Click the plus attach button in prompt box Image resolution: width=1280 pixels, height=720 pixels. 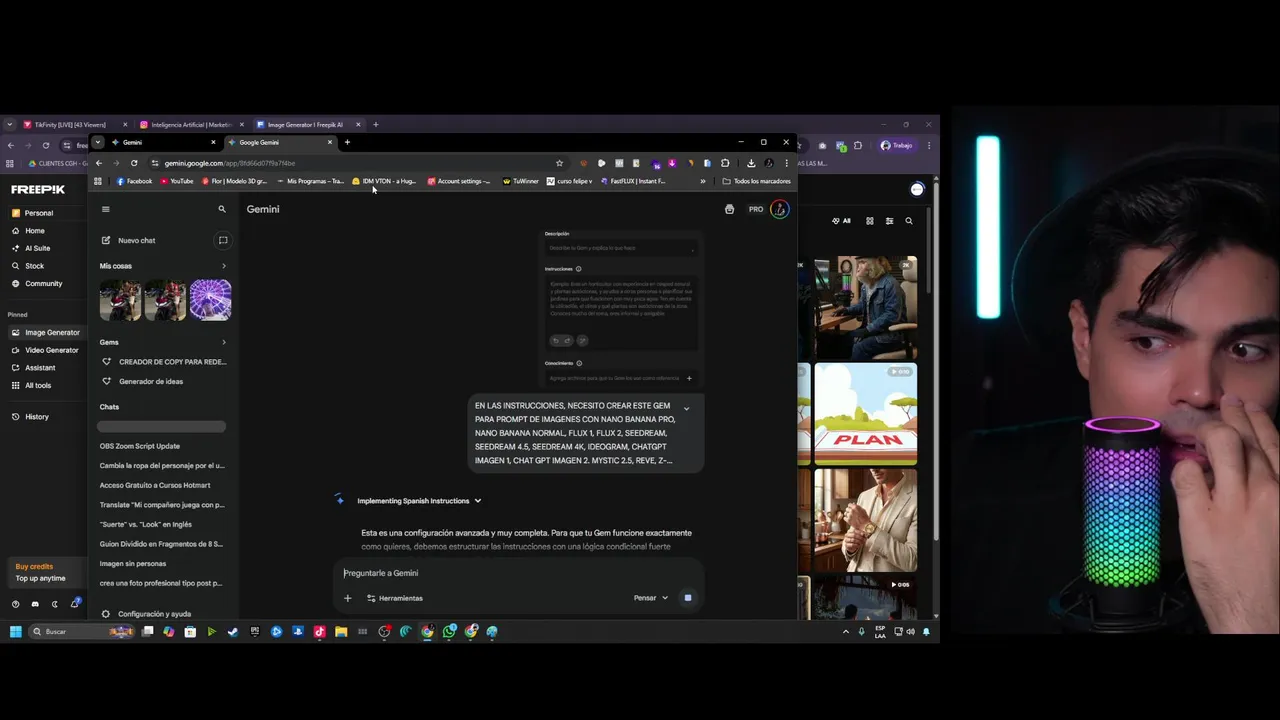(348, 598)
